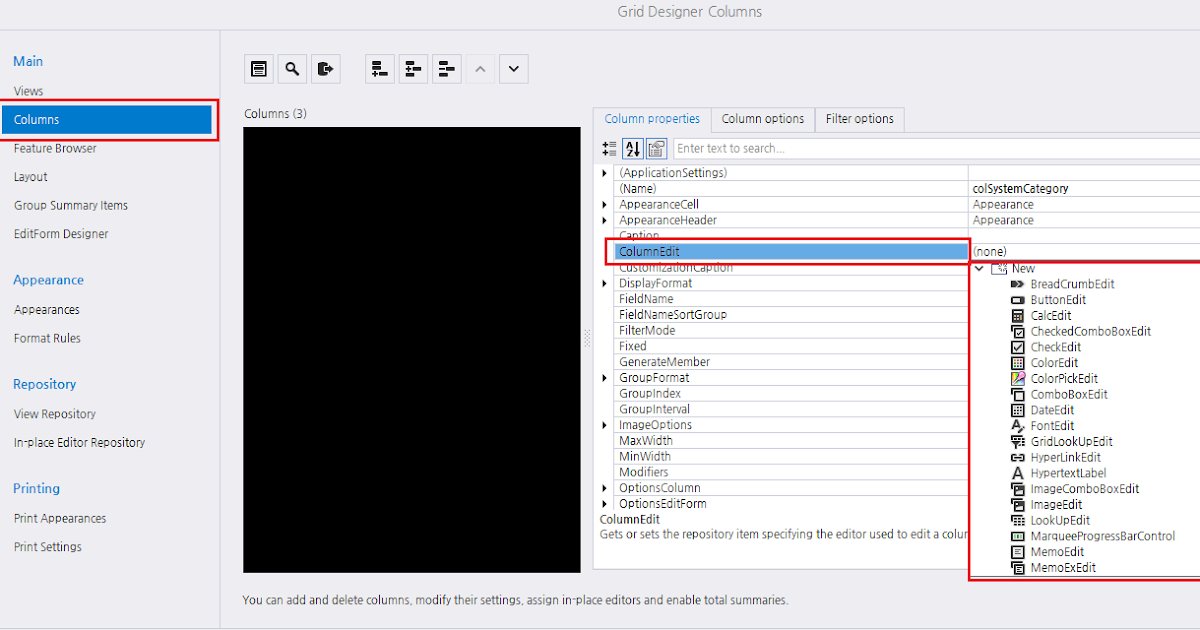Toggle alphabetical sorting of properties
Screen dimensions: 1200x630
point(632,148)
